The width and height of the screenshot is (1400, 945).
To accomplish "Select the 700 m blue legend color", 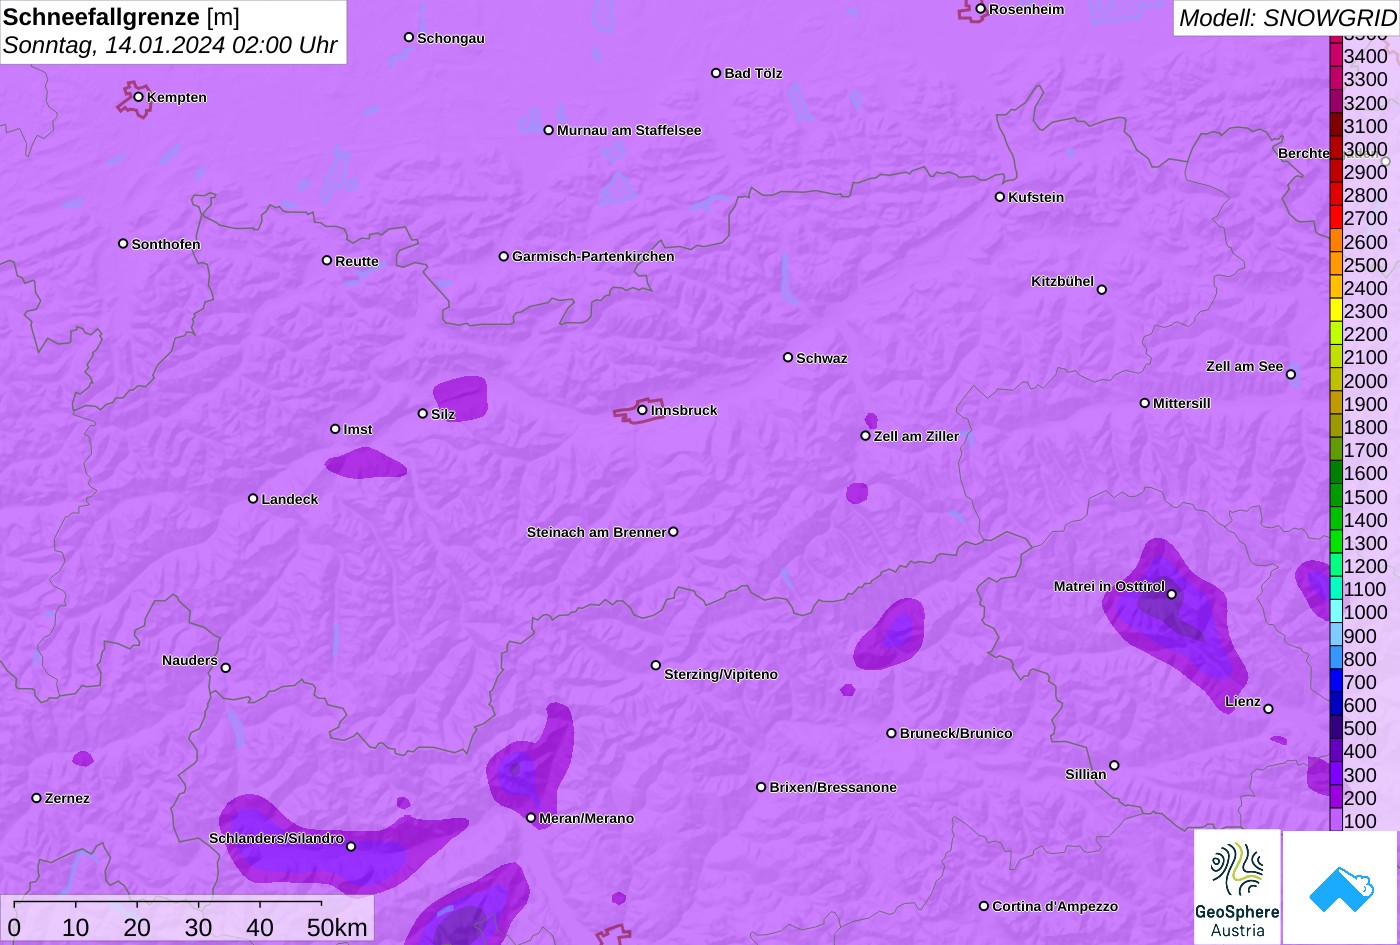I will tap(1336, 682).
